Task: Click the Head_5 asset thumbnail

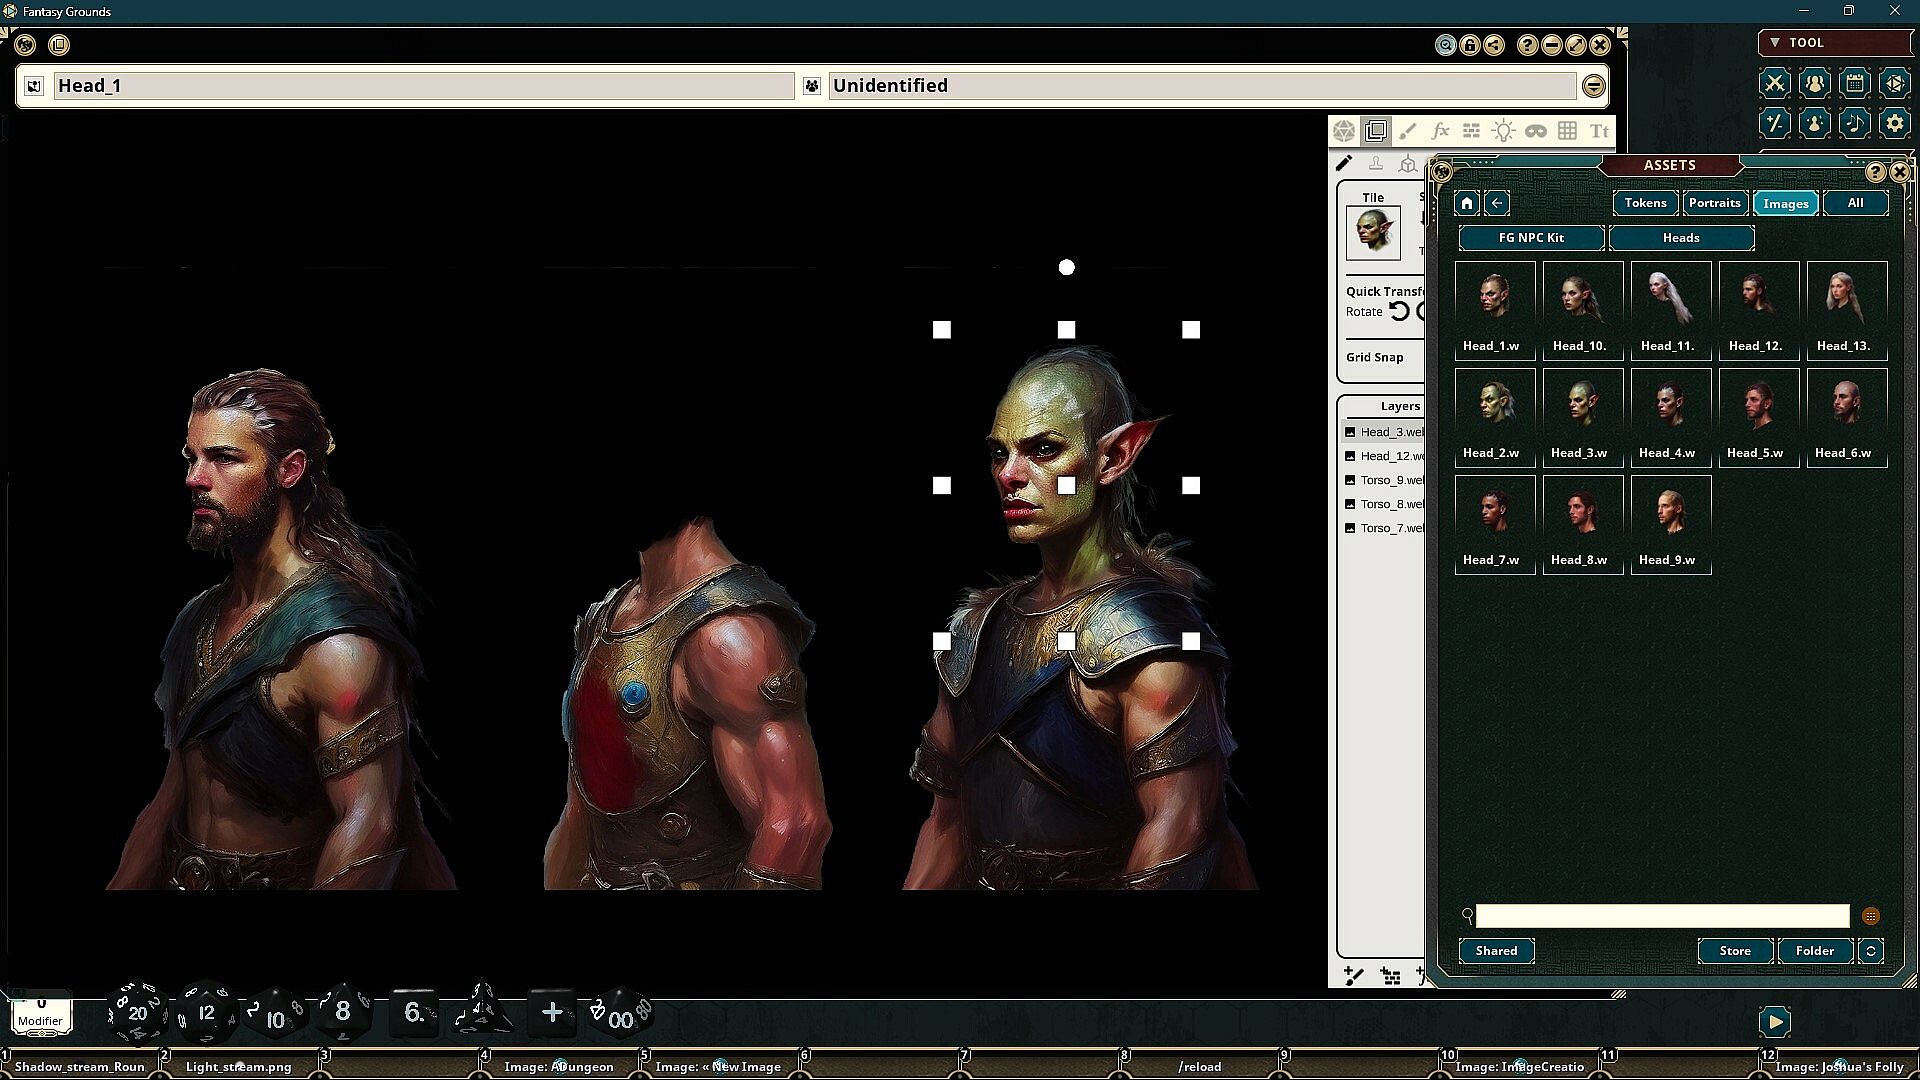Action: [x=1758, y=405]
